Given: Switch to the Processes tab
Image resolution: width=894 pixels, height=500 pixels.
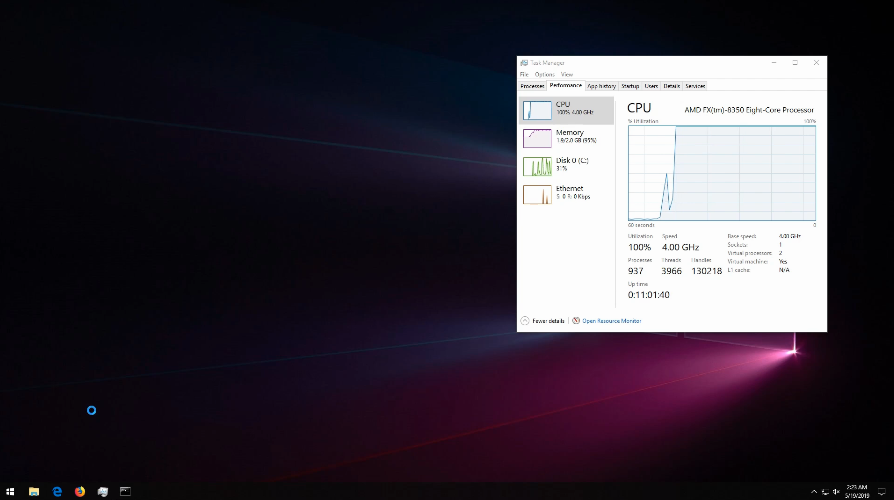Looking at the screenshot, I should [x=533, y=86].
